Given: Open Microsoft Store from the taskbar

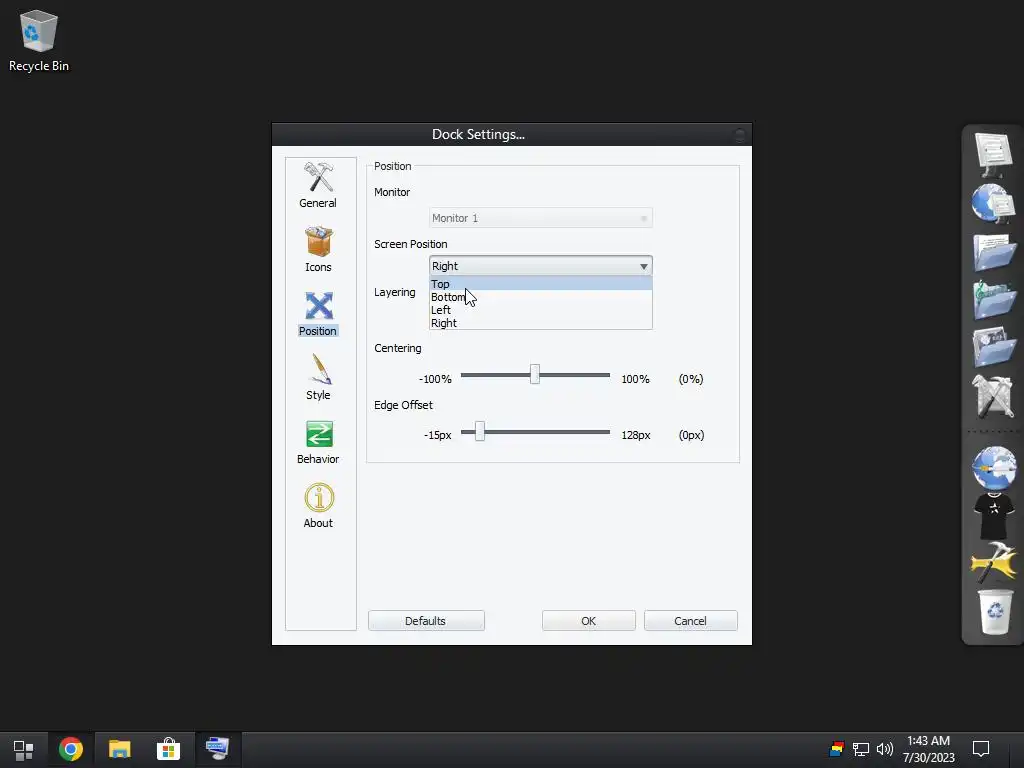Looking at the screenshot, I should pos(168,749).
